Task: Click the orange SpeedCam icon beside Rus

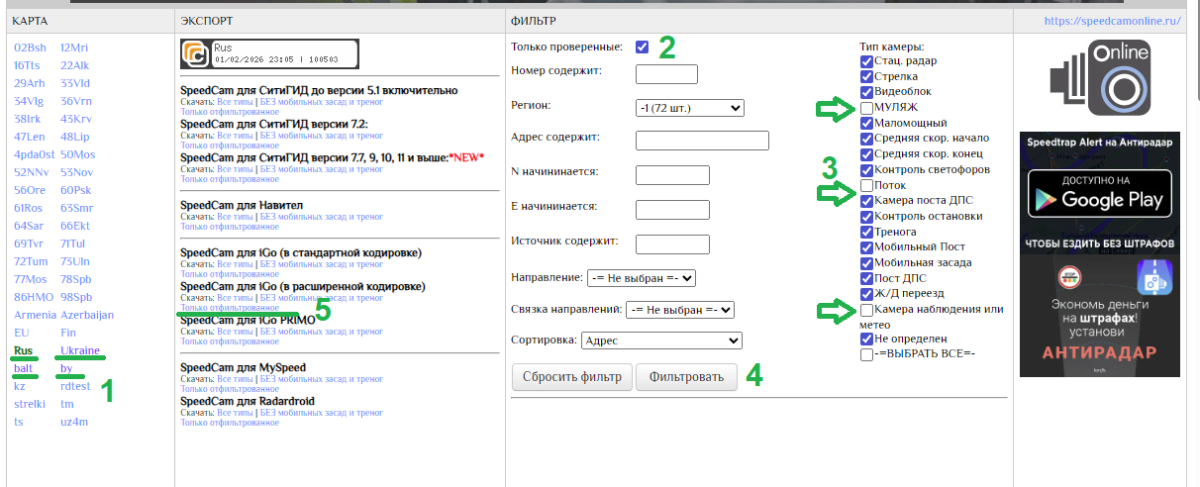Action: coord(195,53)
